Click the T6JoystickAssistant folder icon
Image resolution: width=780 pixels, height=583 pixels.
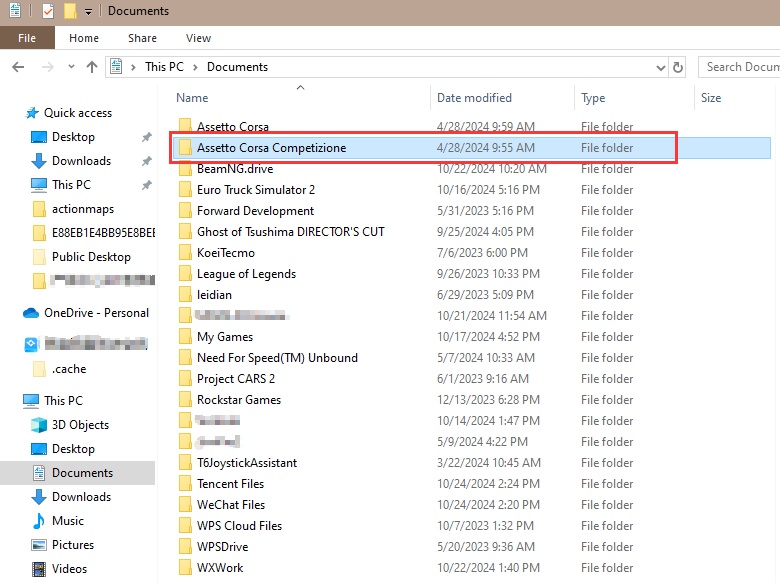click(185, 463)
